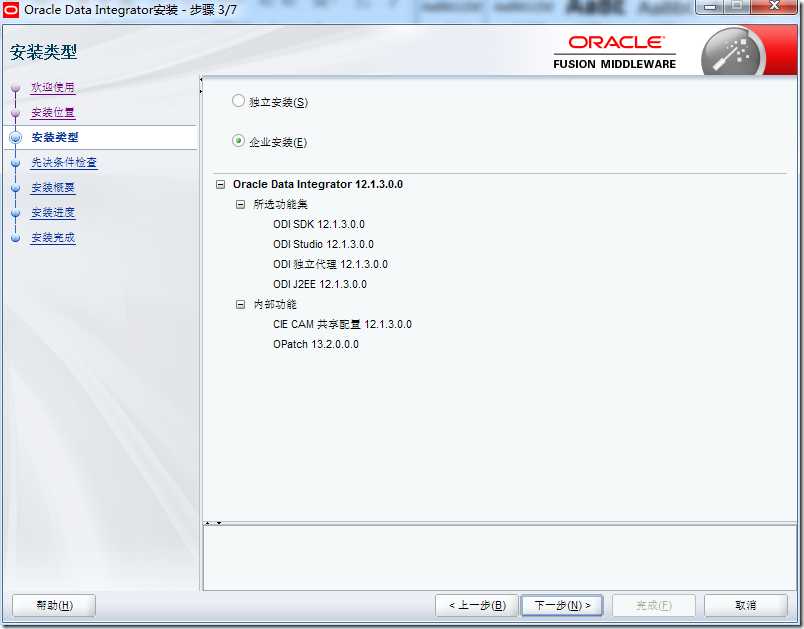Select ODI J2EE 12.1.3.0.0 entry

(319, 285)
